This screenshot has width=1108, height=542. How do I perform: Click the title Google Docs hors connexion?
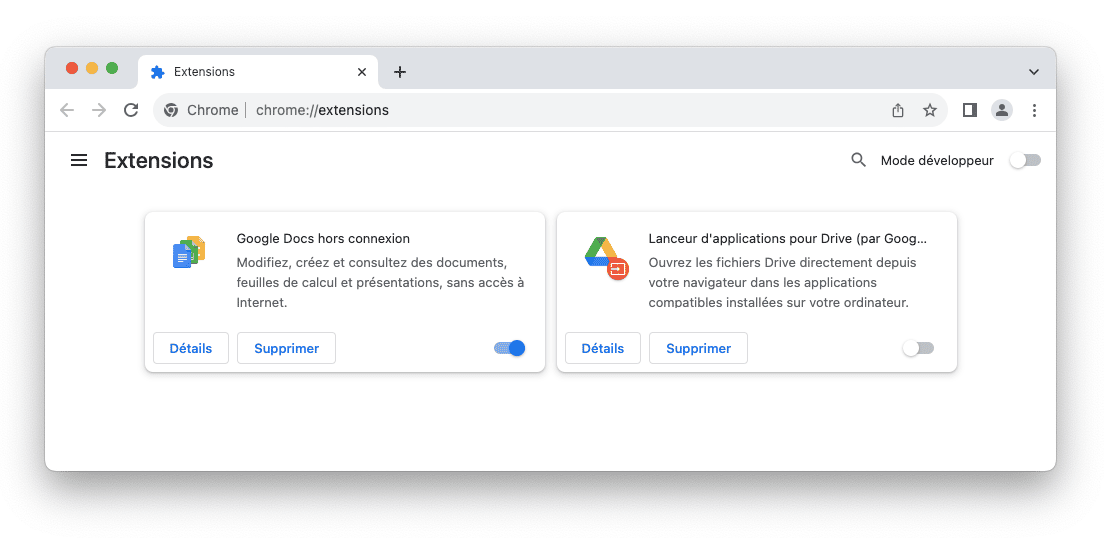pos(323,238)
